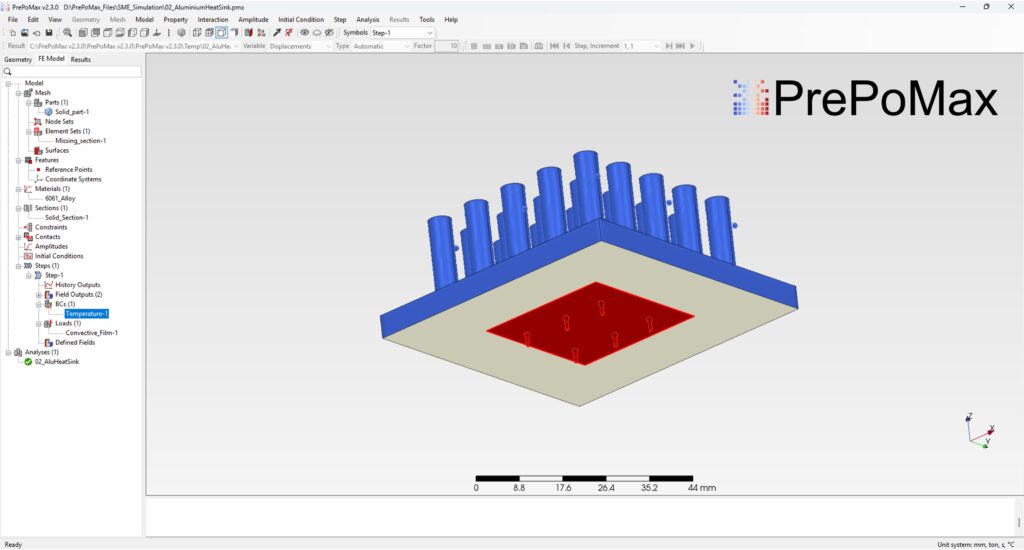Screen dimensions: 1024x550
Task: Click the query/measure arrow tool icon
Action: [x=276, y=33]
